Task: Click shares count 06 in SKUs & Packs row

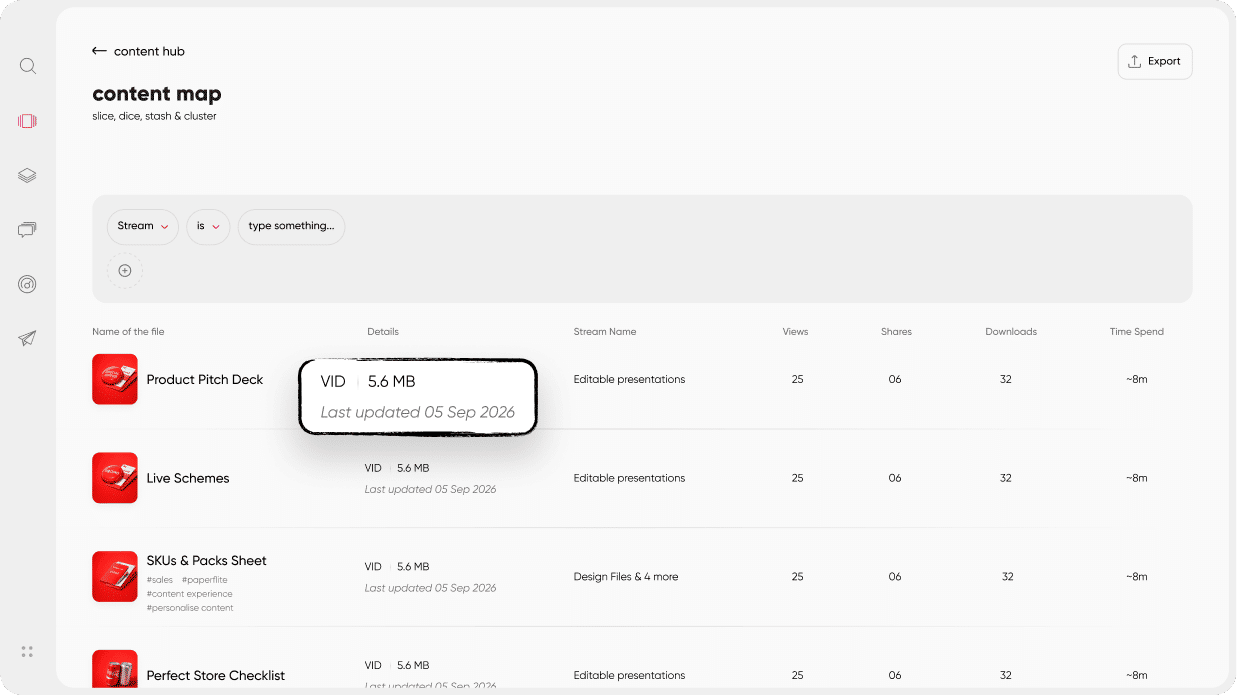Action: point(895,577)
